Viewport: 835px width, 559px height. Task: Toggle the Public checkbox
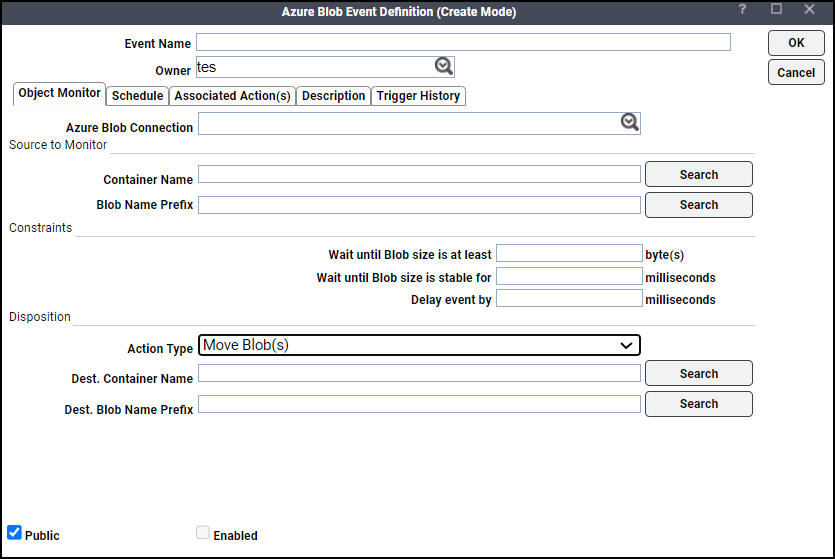(x=14, y=532)
